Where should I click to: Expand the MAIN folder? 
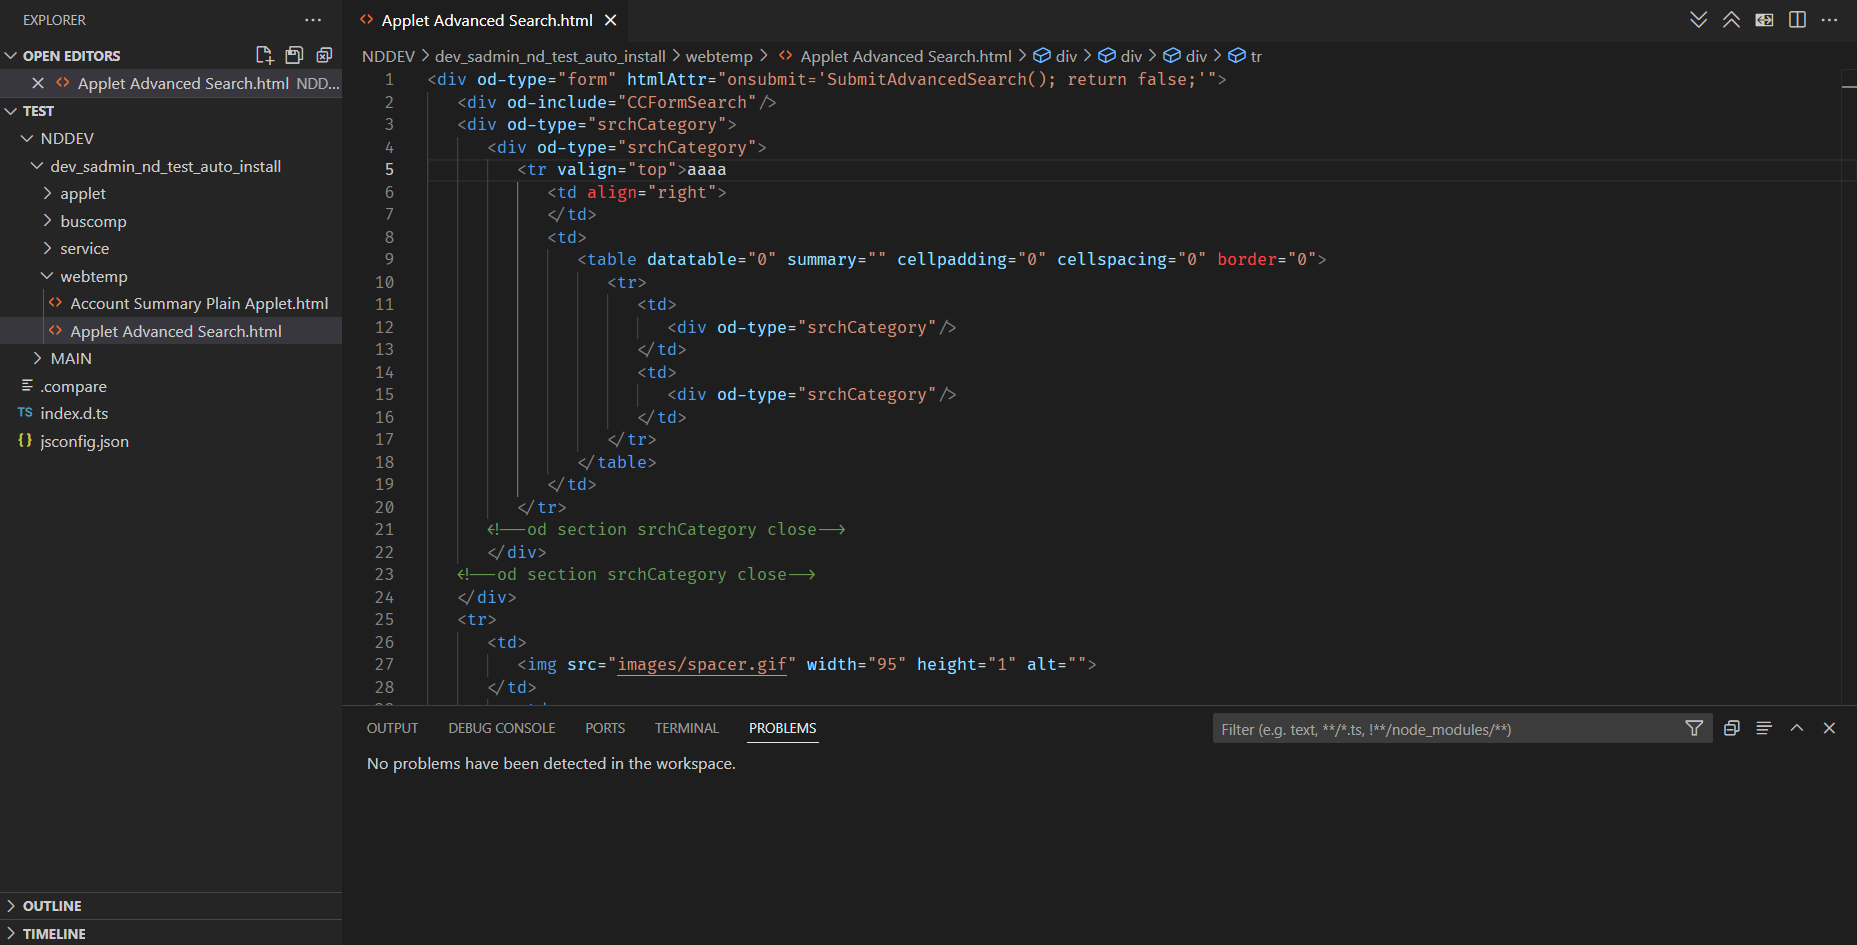coord(38,358)
